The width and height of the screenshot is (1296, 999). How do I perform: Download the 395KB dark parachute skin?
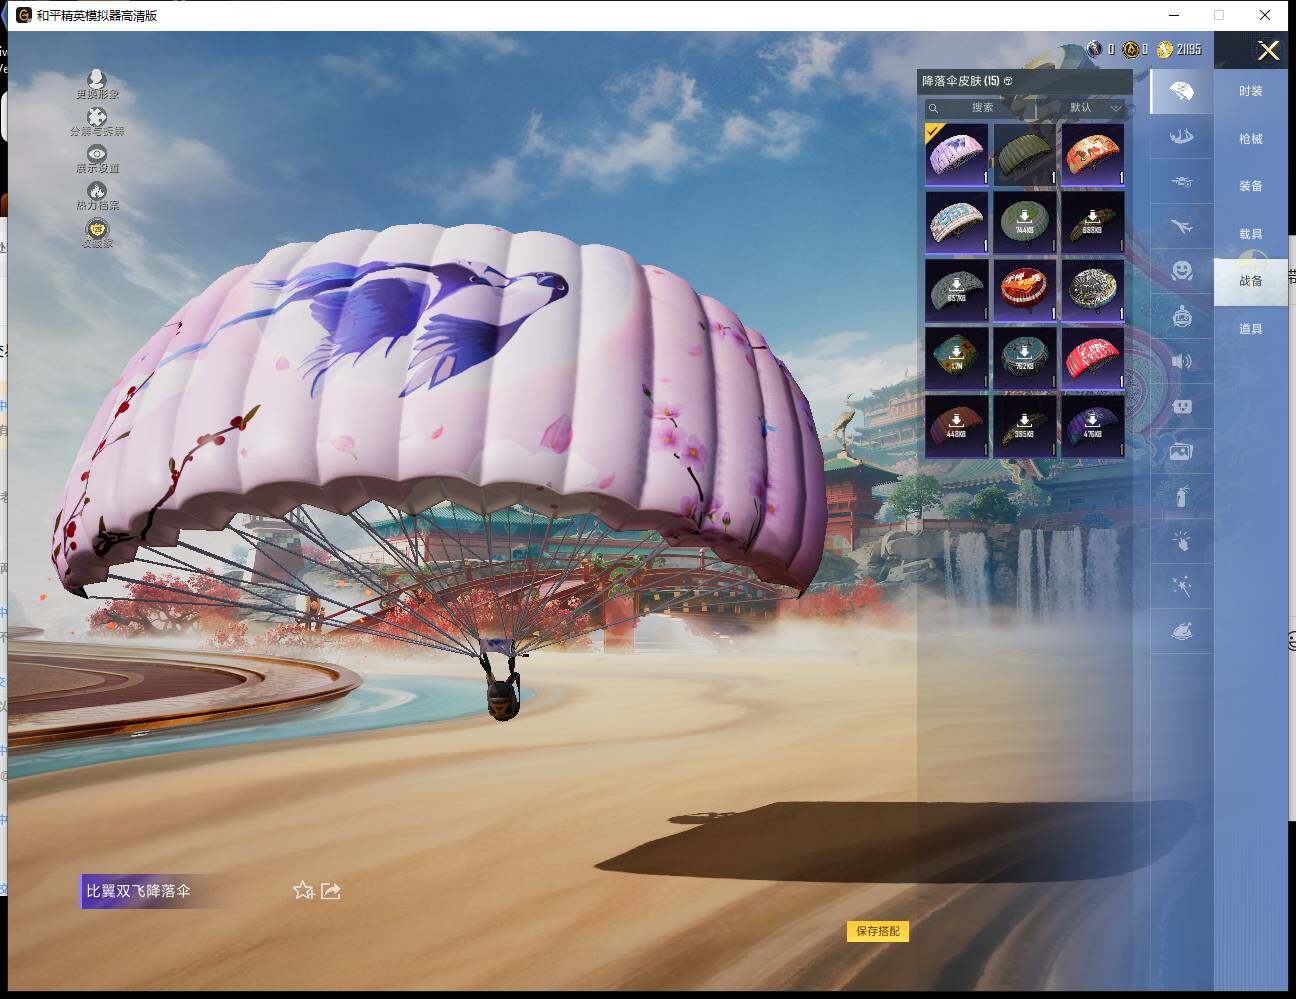coord(1025,426)
